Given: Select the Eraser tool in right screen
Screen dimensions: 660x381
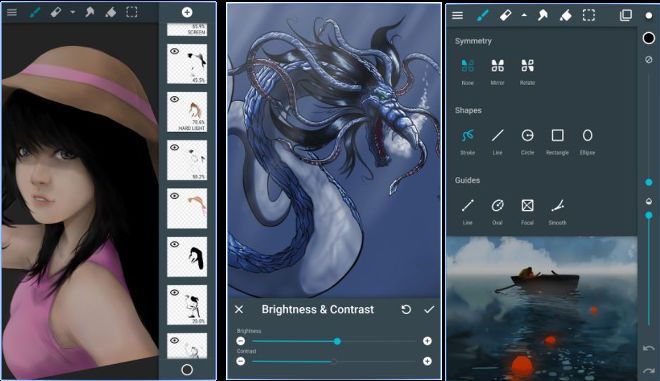Looking at the screenshot, I should (505, 16).
